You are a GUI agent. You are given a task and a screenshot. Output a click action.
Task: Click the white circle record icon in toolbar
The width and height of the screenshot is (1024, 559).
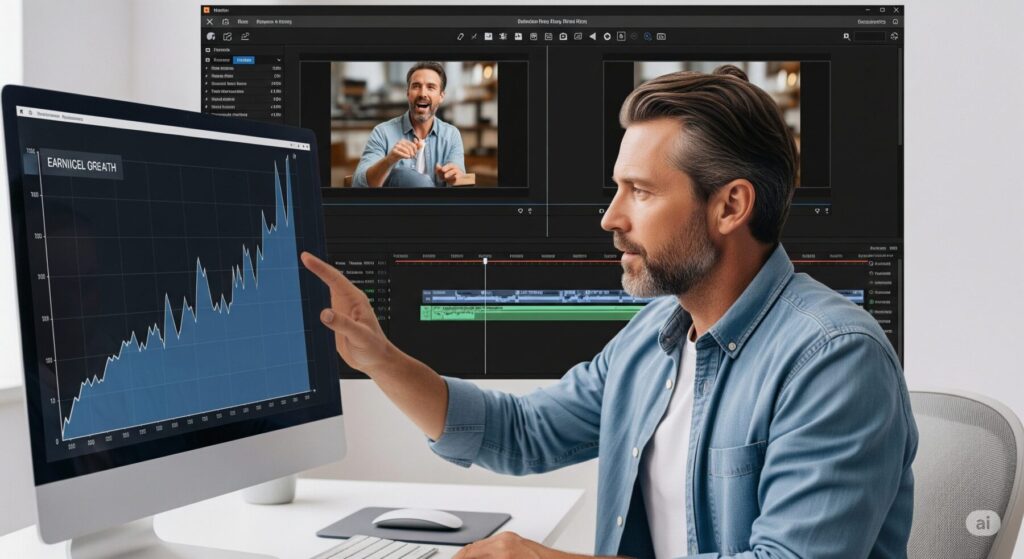point(607,37)
